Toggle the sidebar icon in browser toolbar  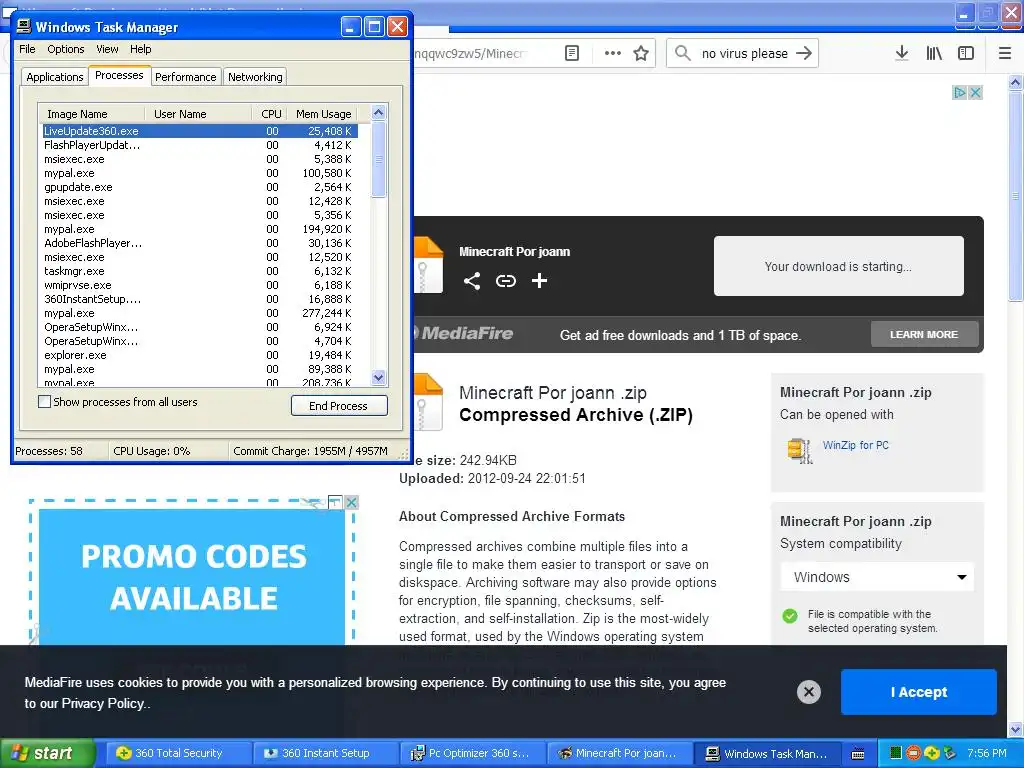tap(966, 54)
